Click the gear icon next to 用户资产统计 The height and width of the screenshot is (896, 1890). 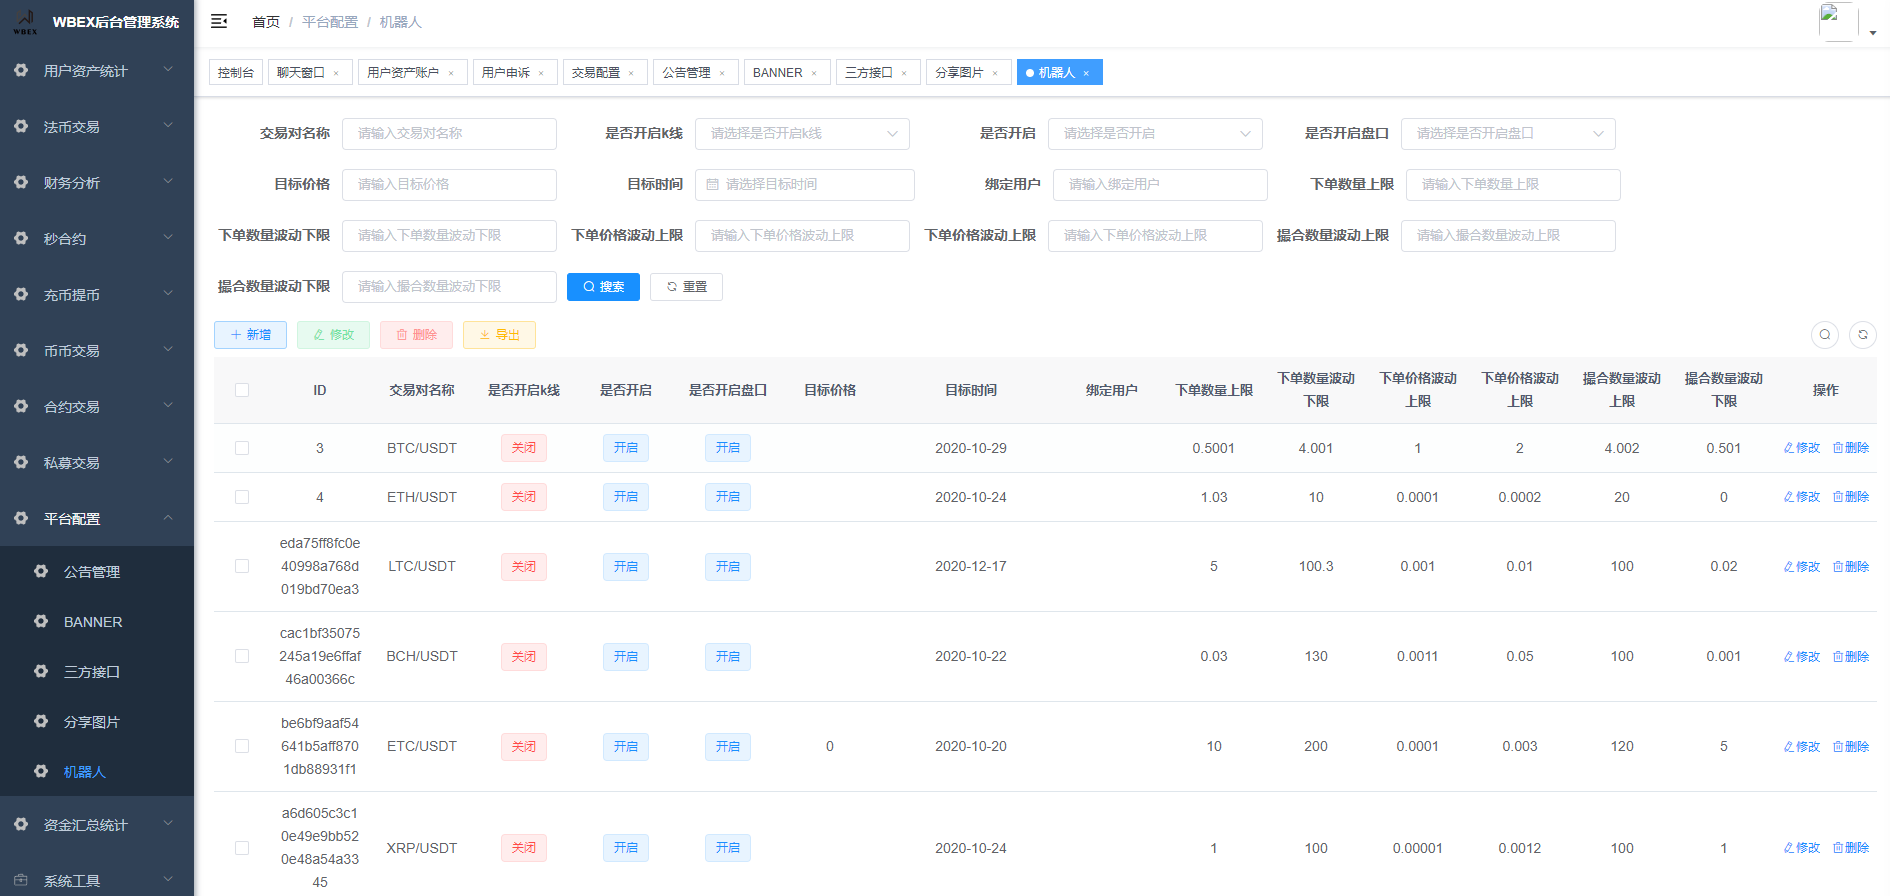[x=21, y=71]
